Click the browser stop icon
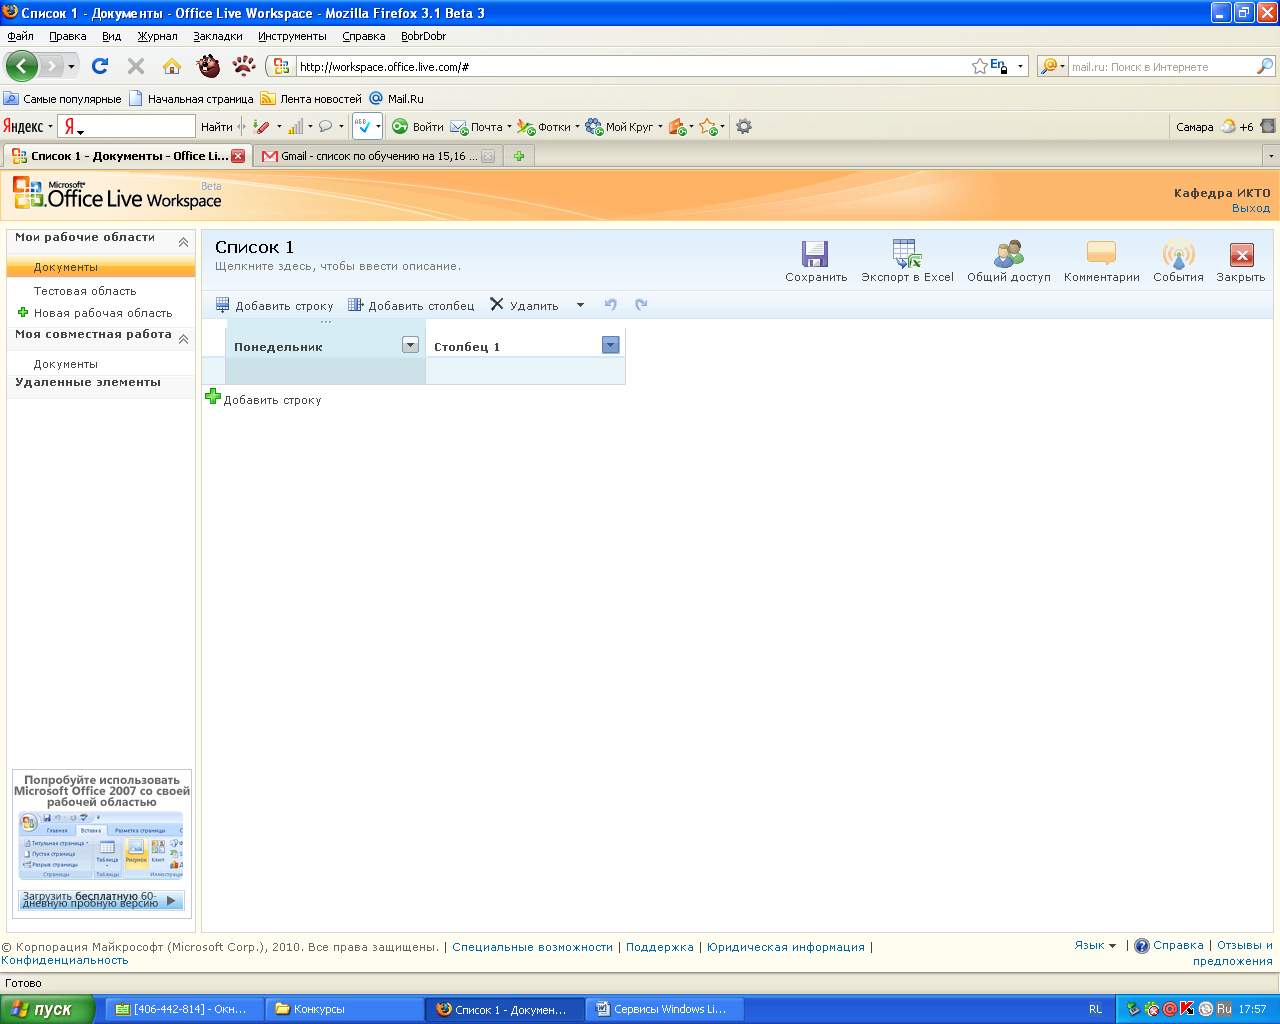This screenshot has height=1024, width=1280. (136, 66)
